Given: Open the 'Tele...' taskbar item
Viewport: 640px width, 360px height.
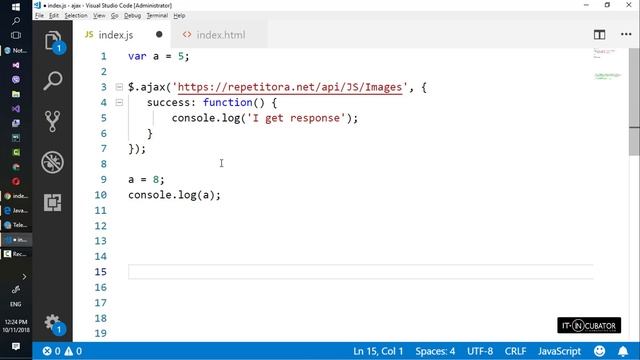Looking at the screenshot, I should tap(16, 225).
